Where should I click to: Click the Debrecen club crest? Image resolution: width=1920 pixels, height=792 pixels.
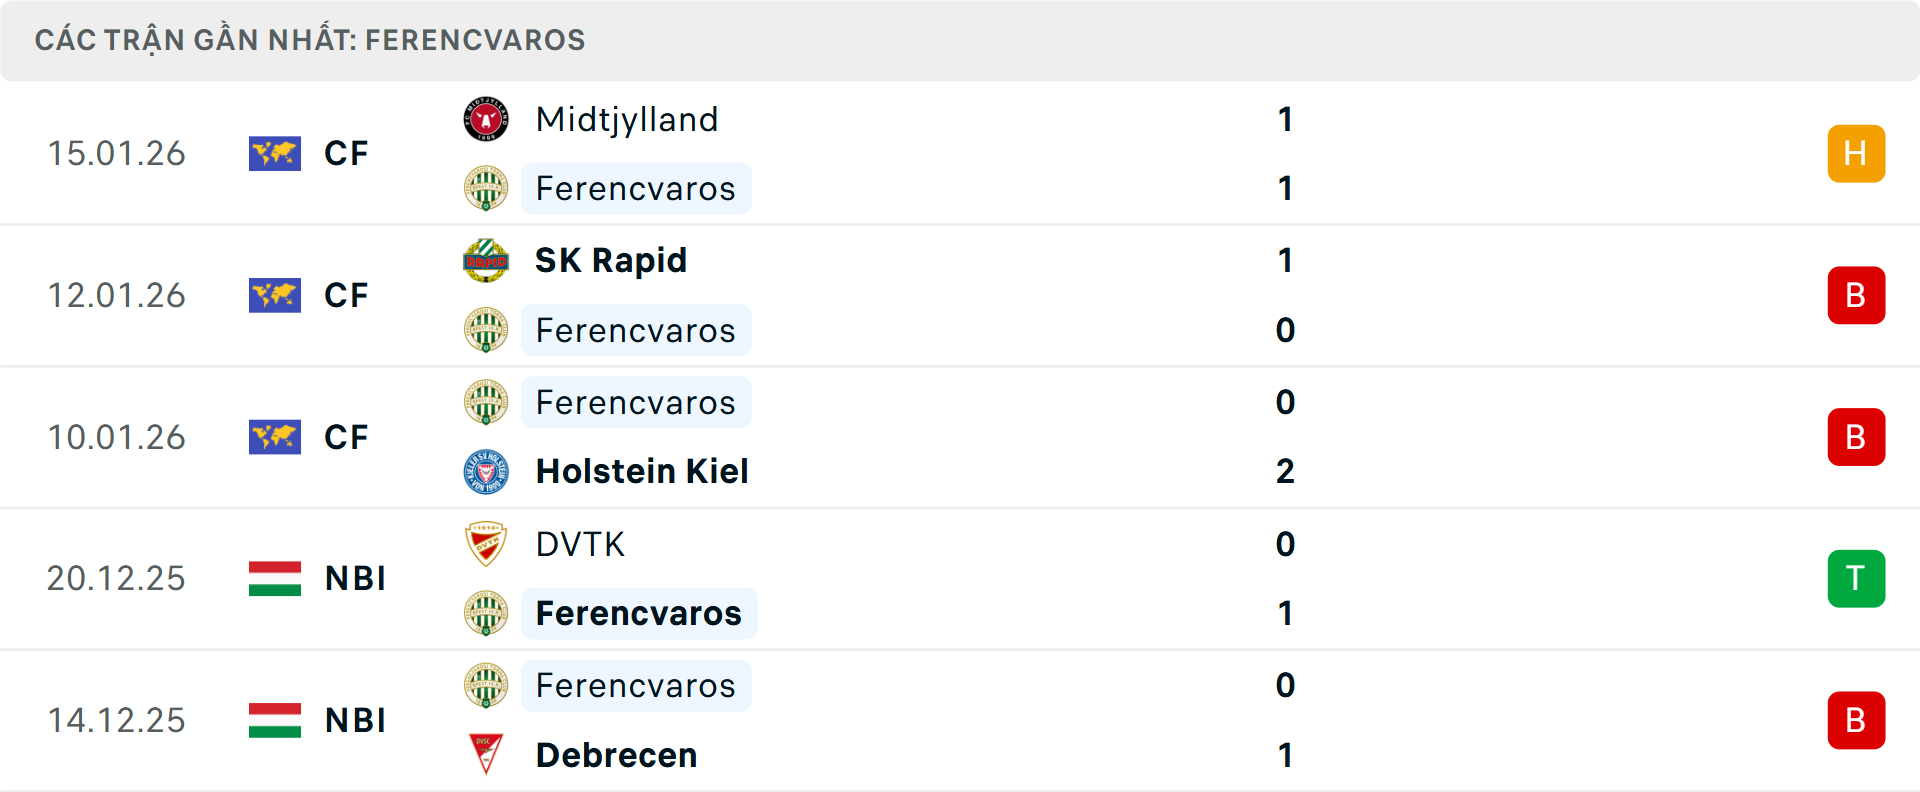[x=486, y=755]
